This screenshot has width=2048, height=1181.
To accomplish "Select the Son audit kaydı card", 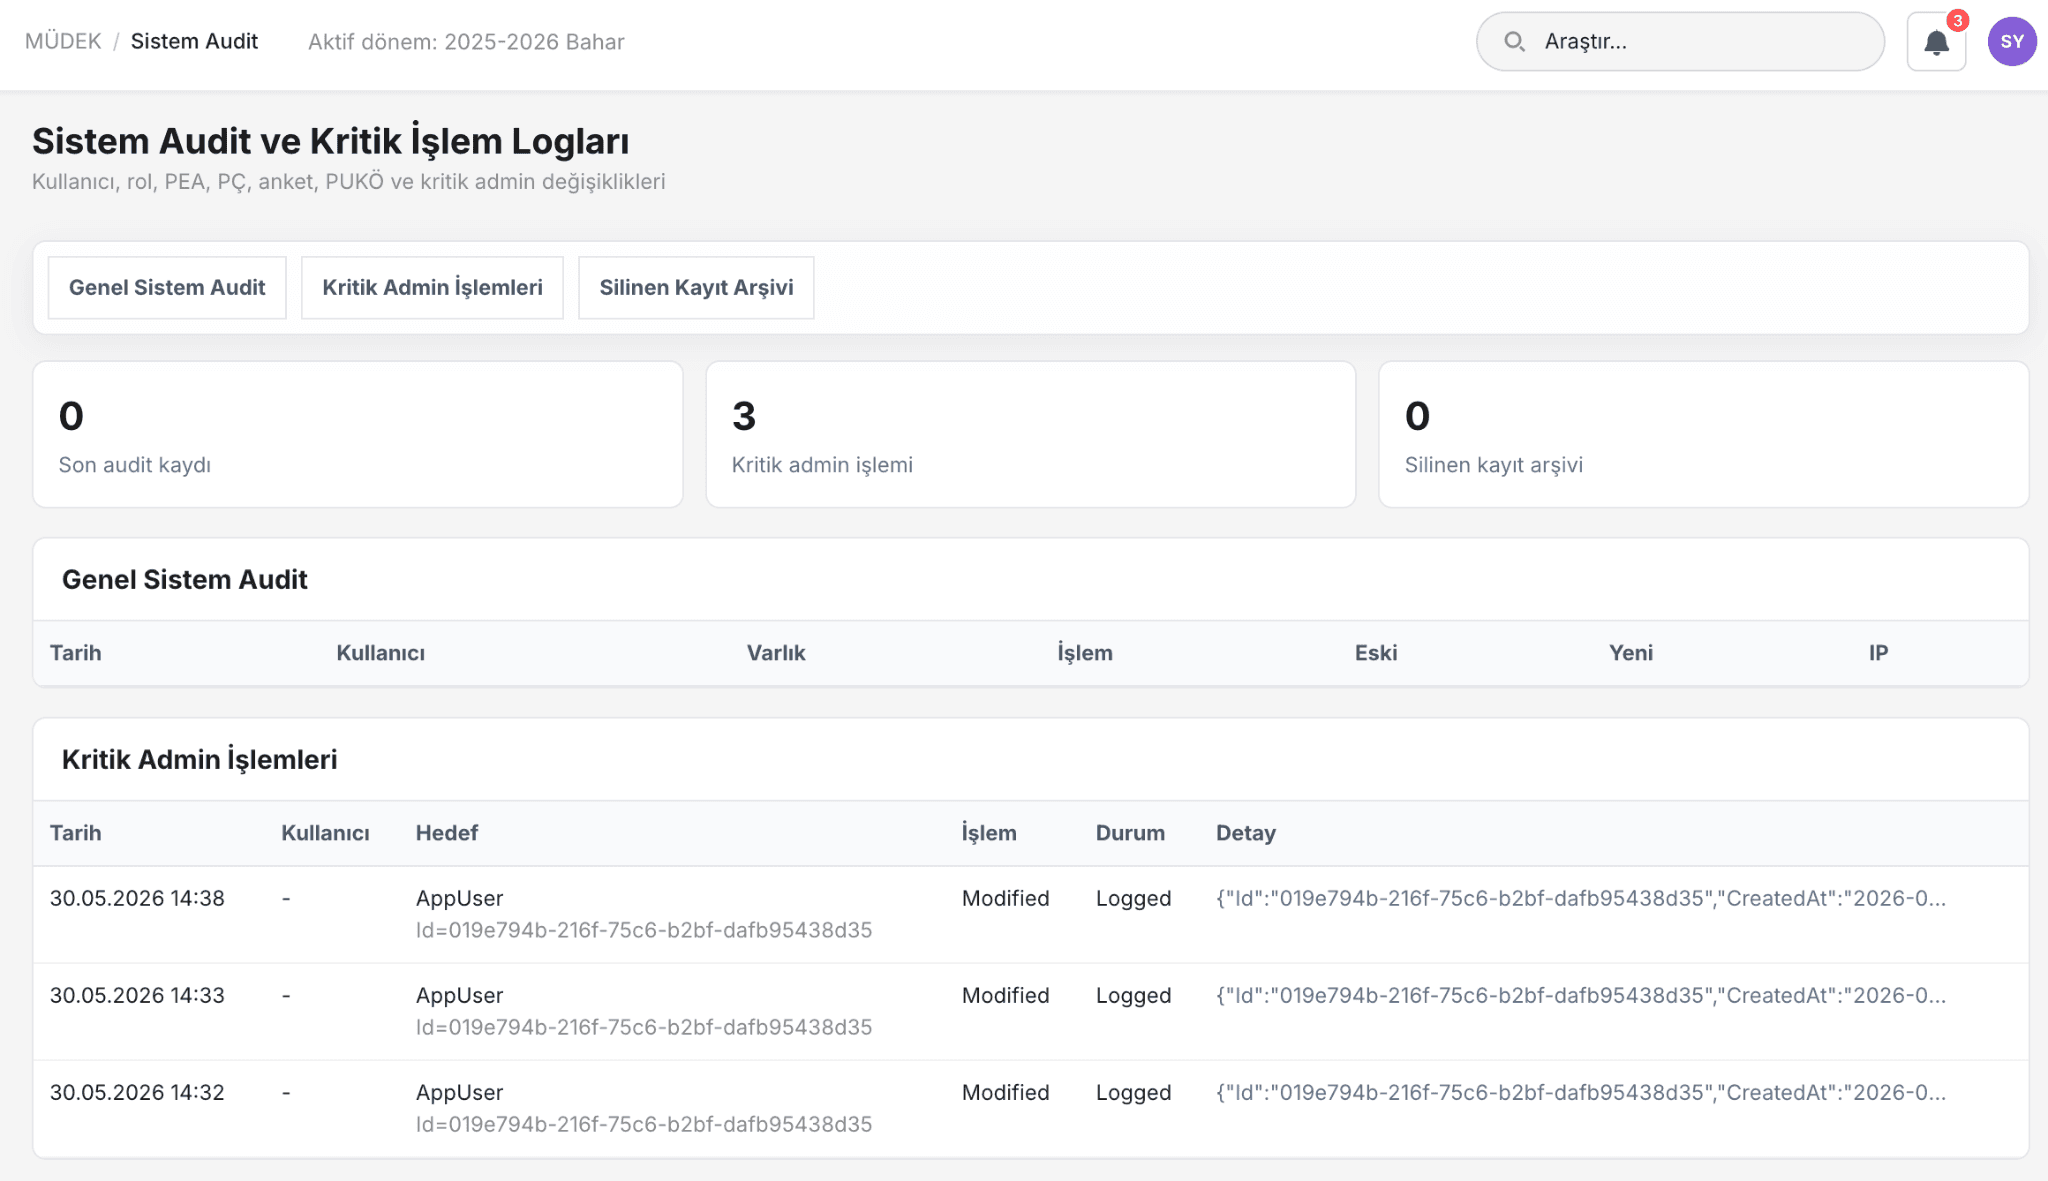I will click(x=358, y=435).
